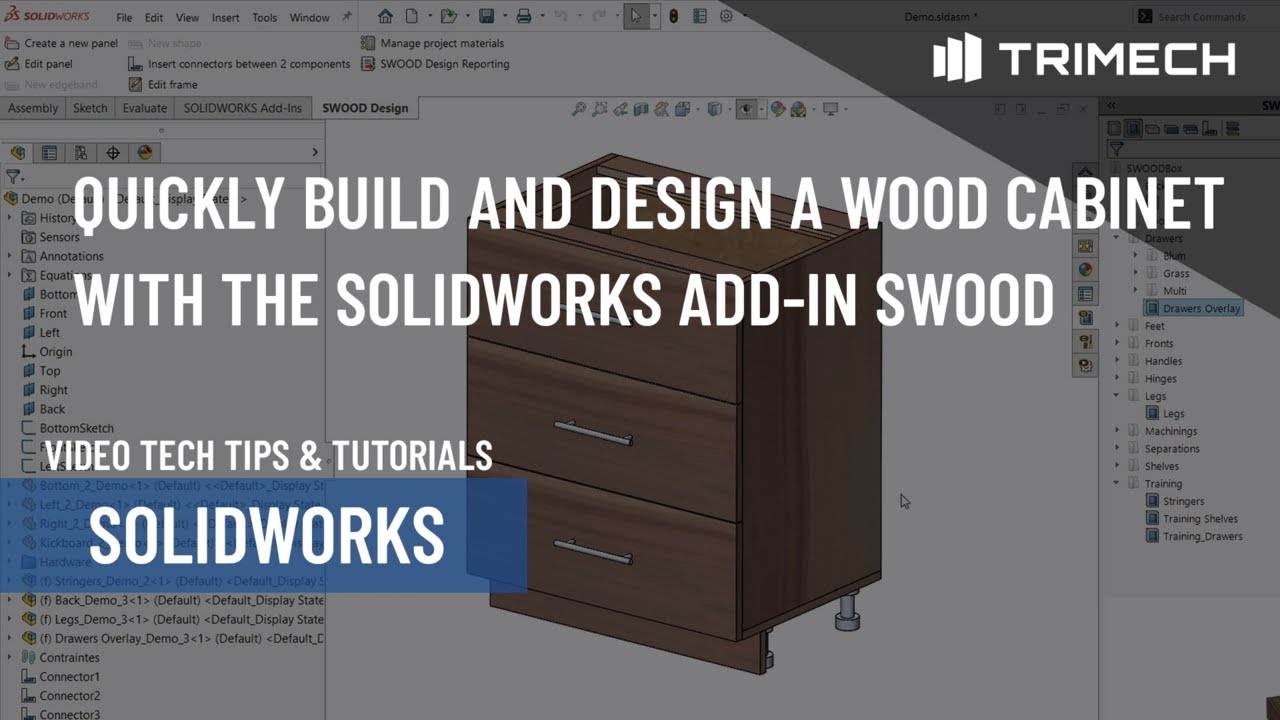Select the FeatureManager Design Tree tab
Image resolution: width=1280 pixels, height=720 pixels.
click(17, 153)
